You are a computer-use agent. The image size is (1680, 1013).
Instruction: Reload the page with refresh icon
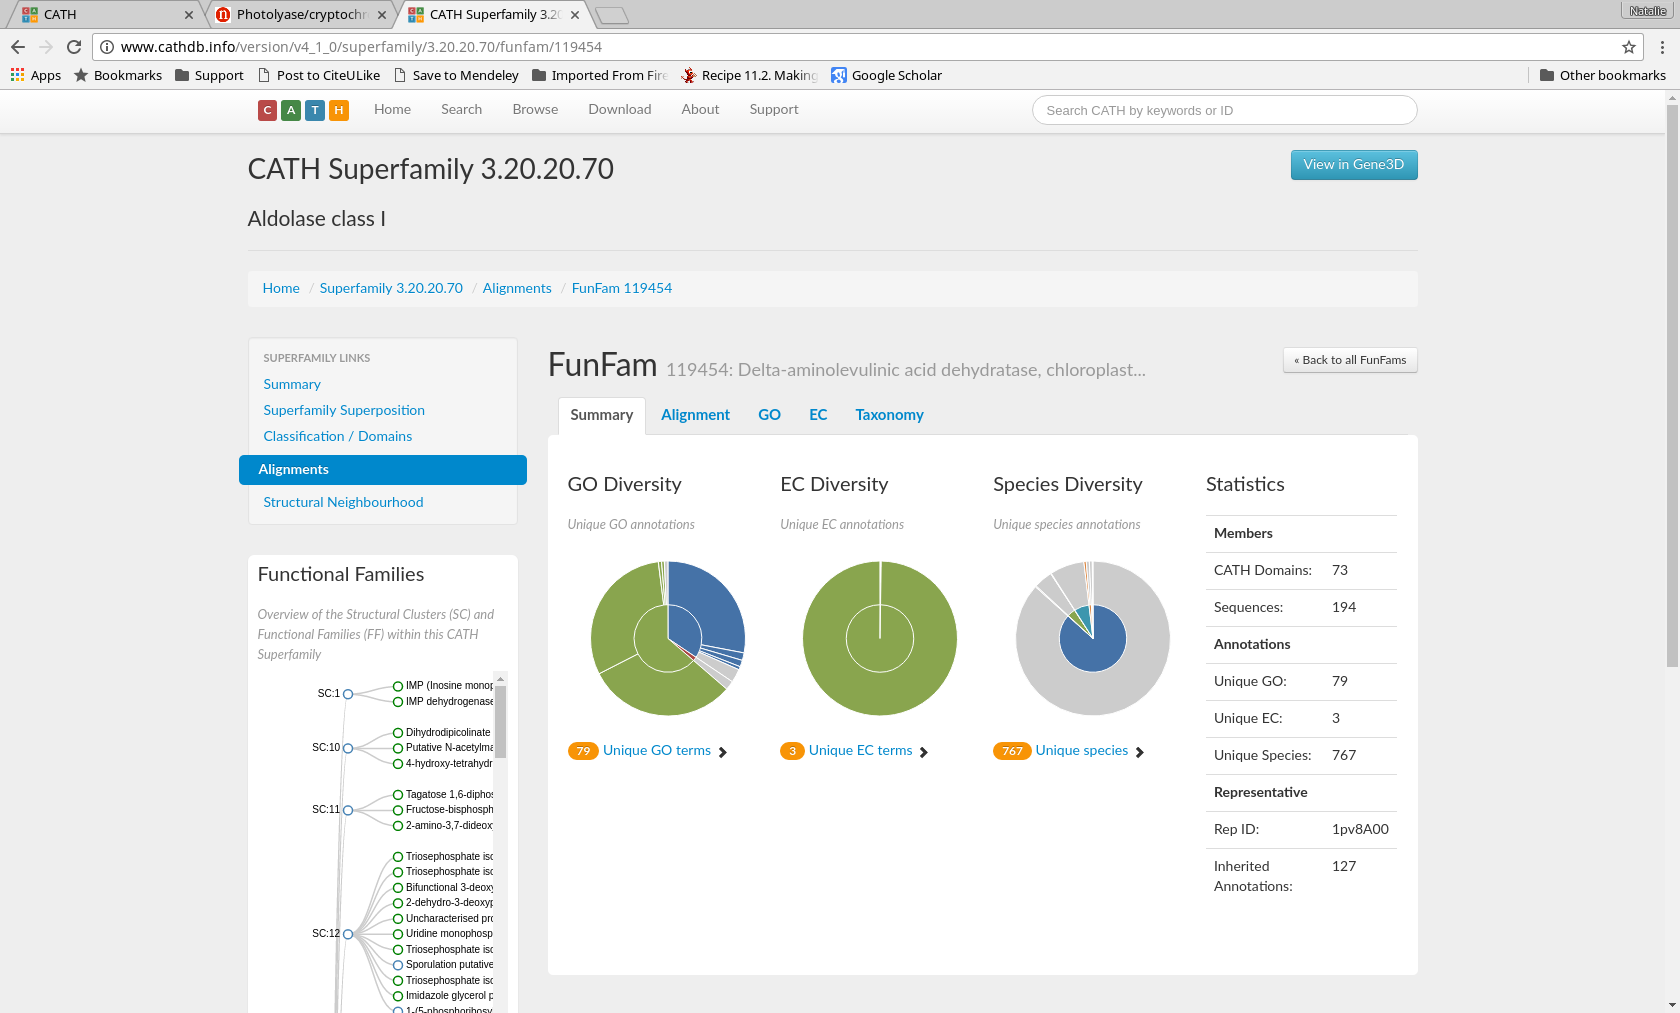tap(74, 47)
